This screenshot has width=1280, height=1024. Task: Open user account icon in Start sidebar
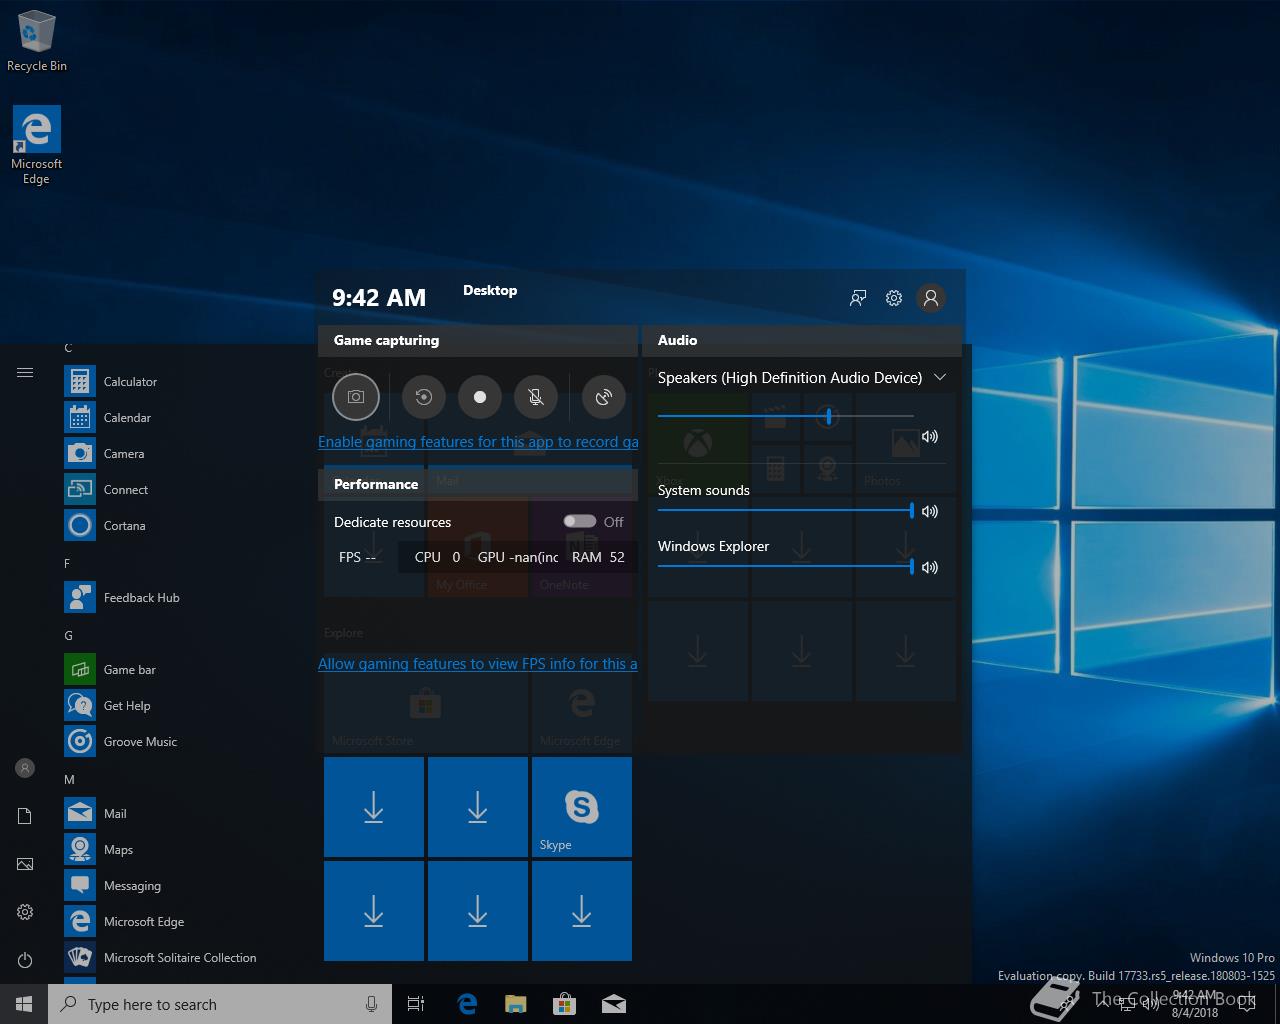coord(25,768)
